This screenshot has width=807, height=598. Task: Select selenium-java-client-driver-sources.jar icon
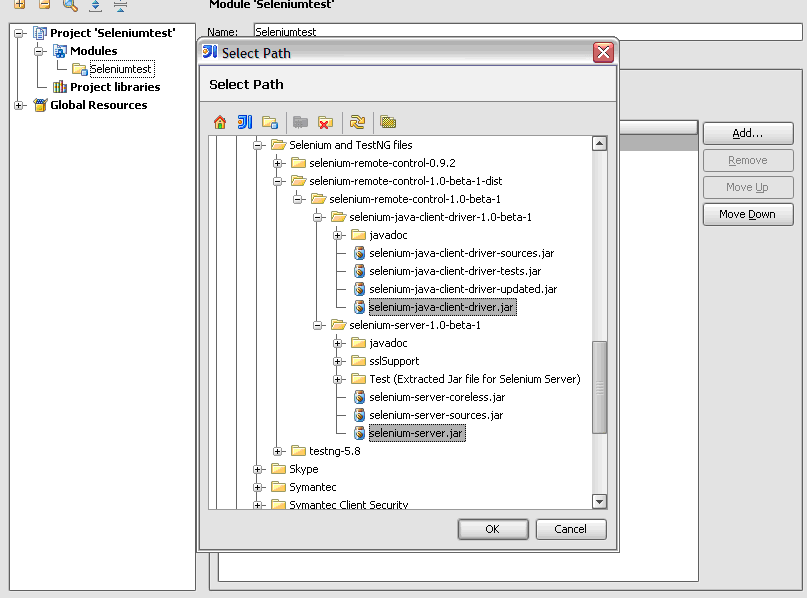(x=359, y=253)
